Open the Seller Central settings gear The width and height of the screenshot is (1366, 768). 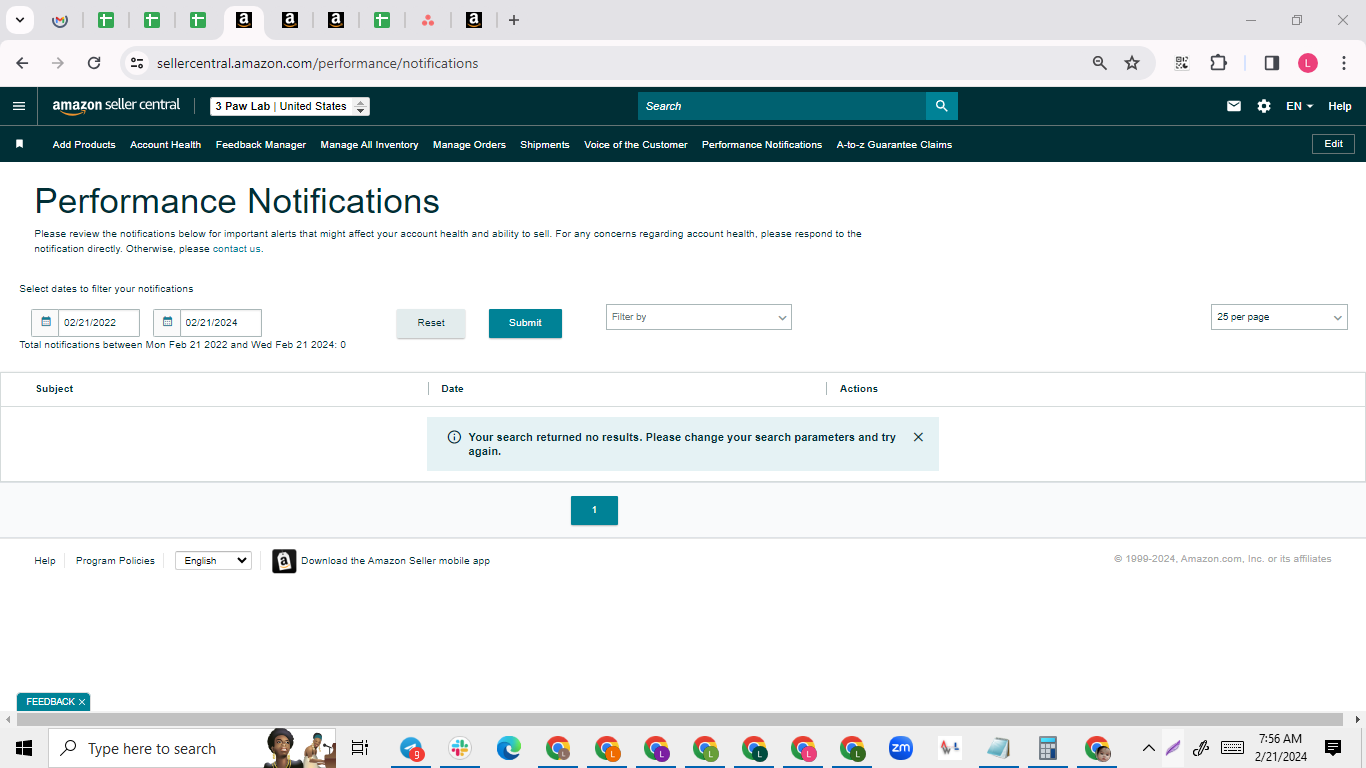point(1264,106)
